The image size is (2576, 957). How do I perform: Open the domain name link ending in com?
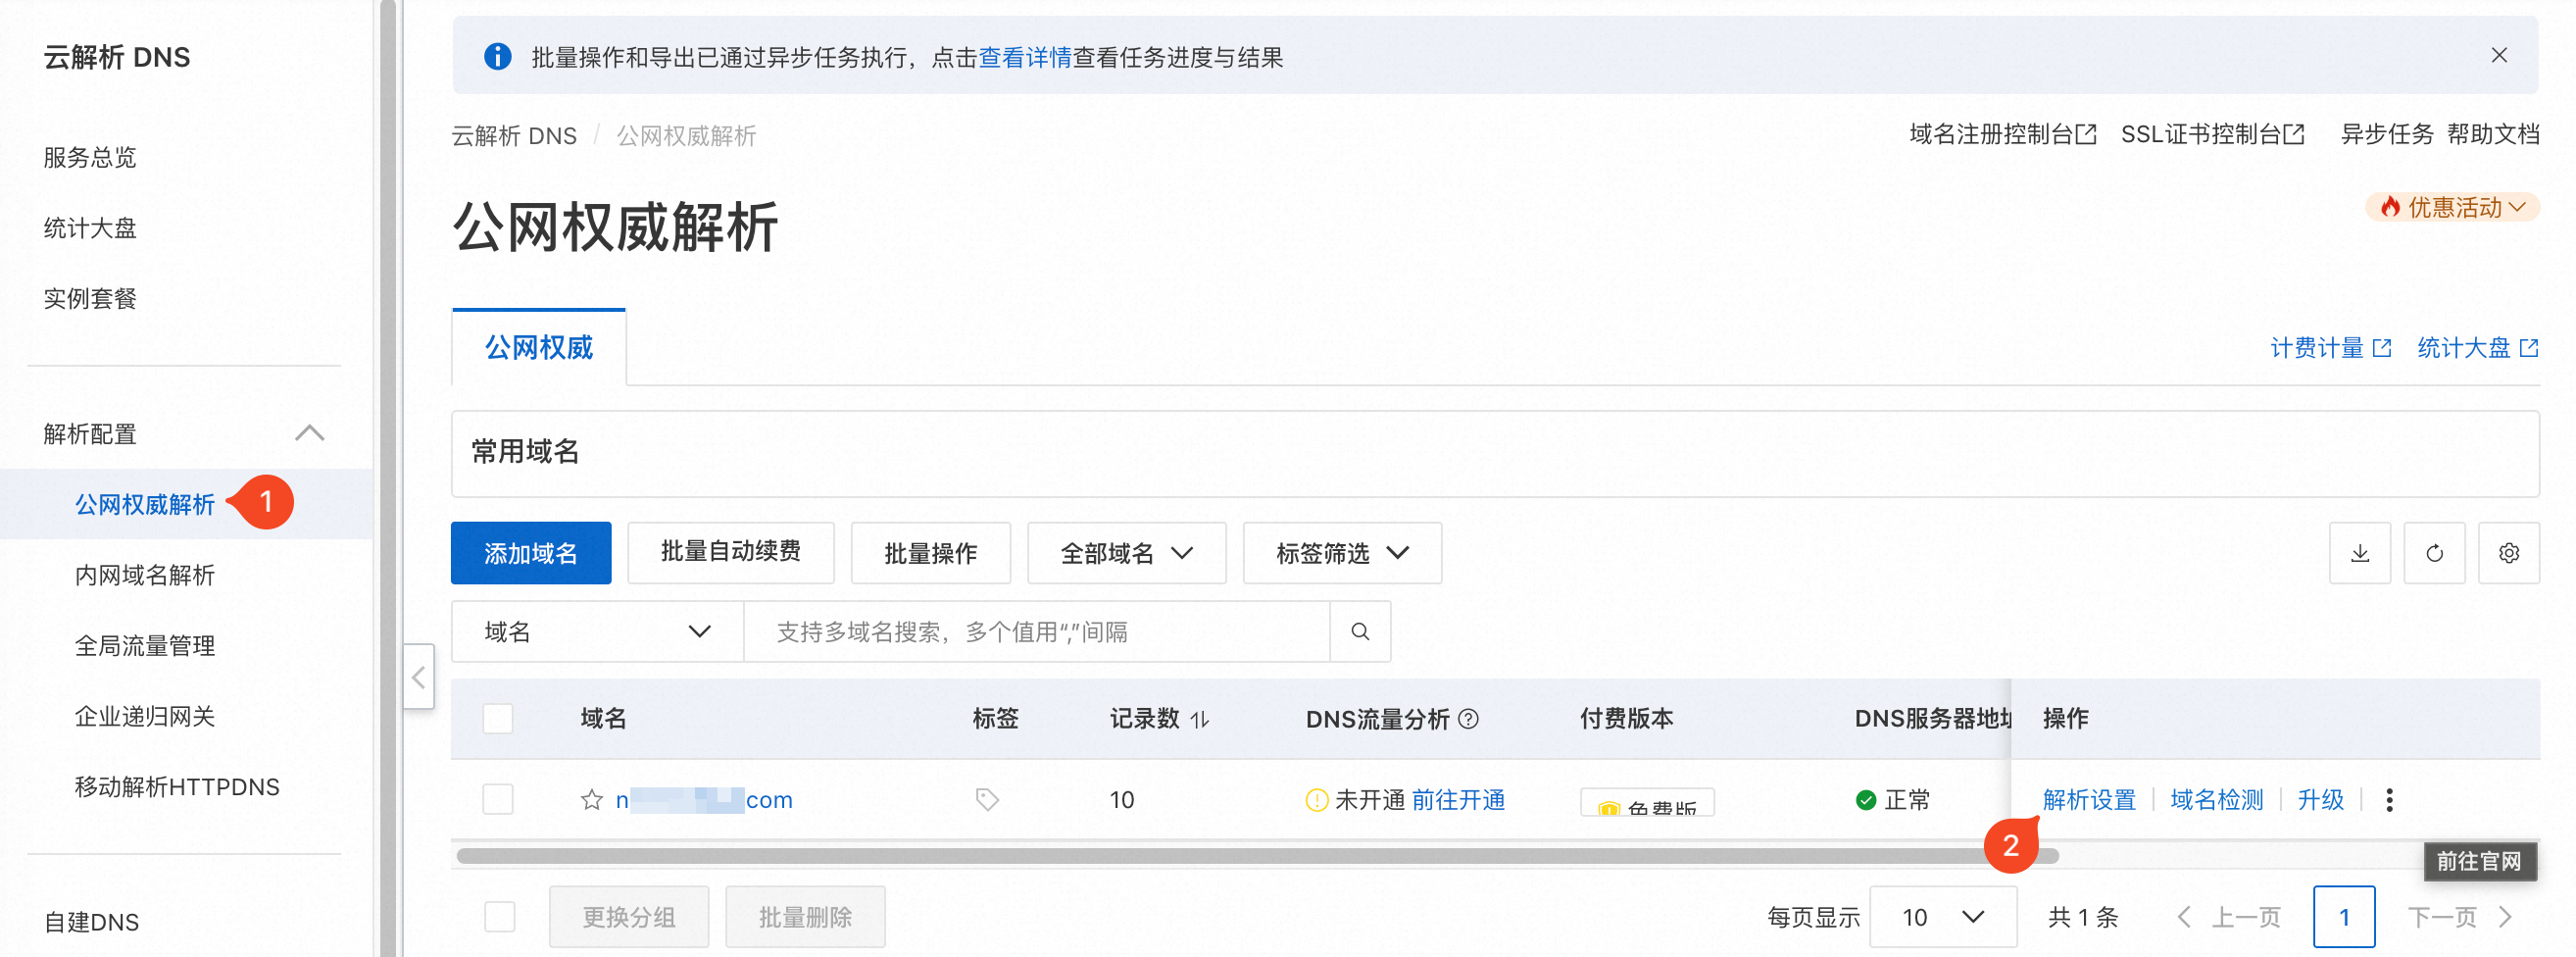704,800
